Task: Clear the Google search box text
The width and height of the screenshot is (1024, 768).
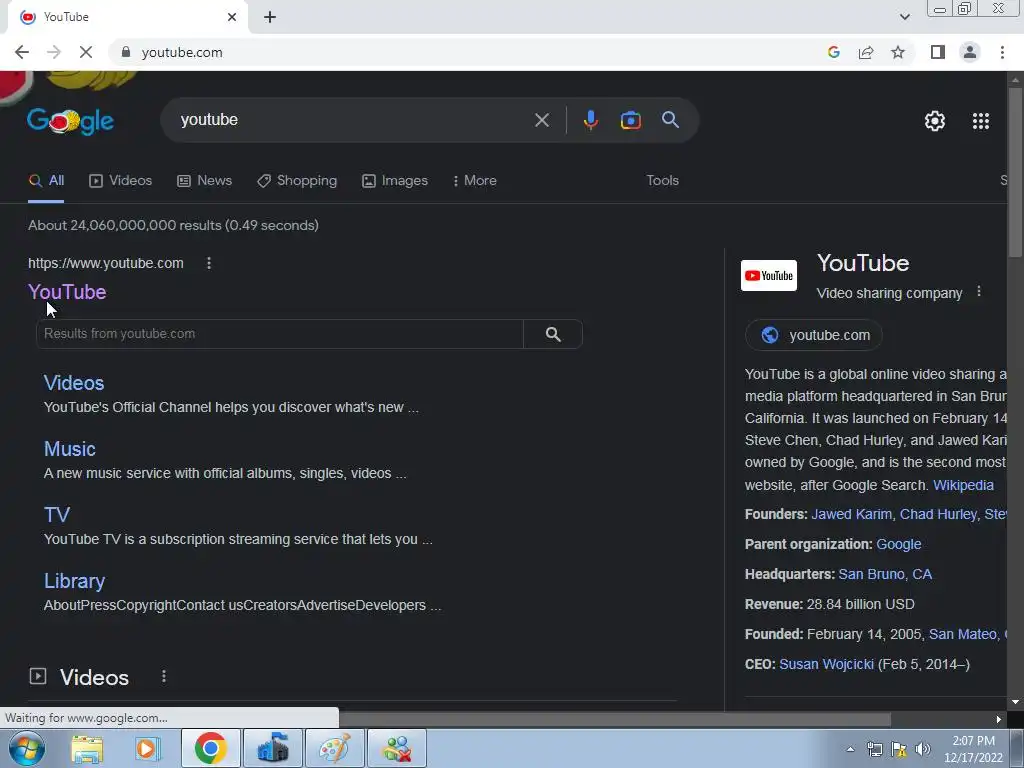Action: [x=541, y=120]
